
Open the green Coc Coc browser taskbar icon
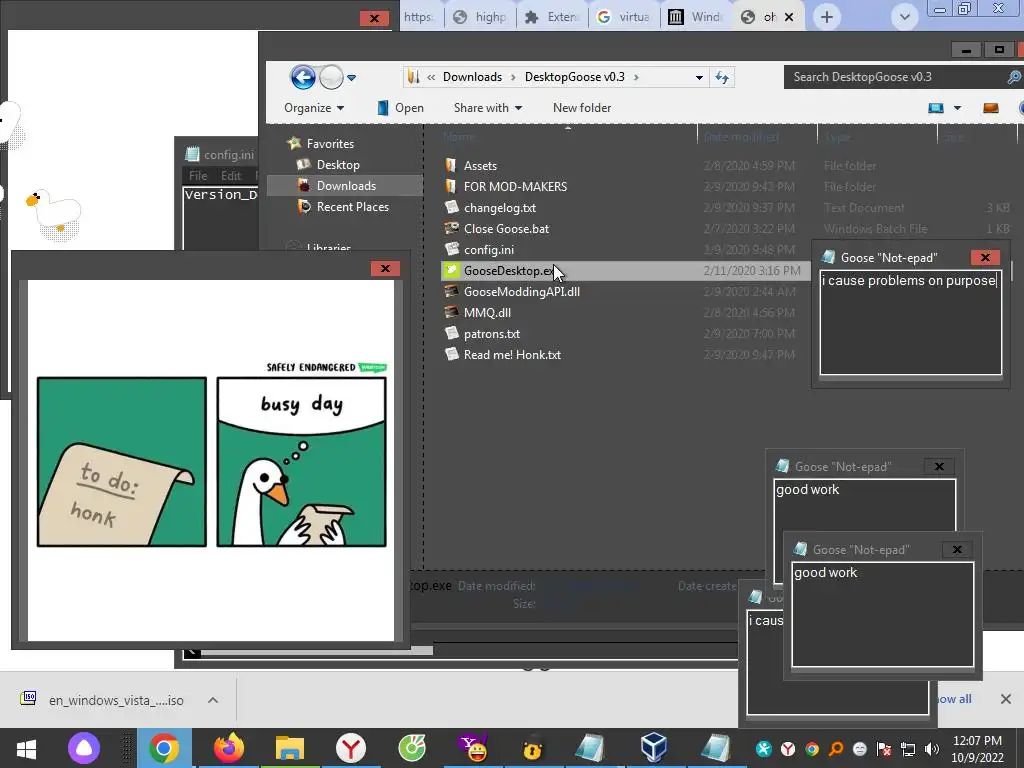tap(412, 748)
